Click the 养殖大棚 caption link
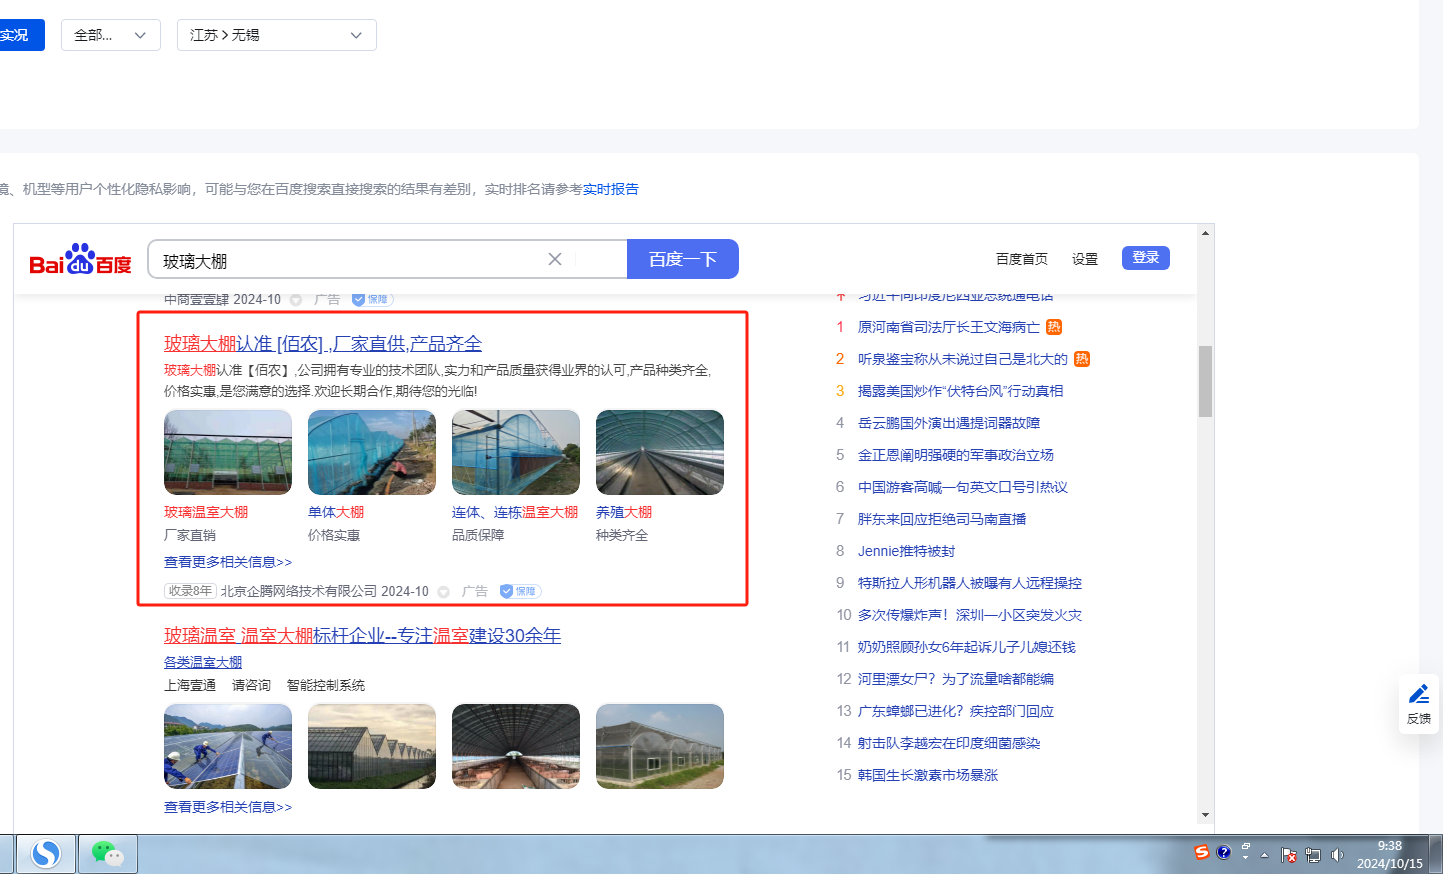The image size is (1443, 874). (624, 512)
